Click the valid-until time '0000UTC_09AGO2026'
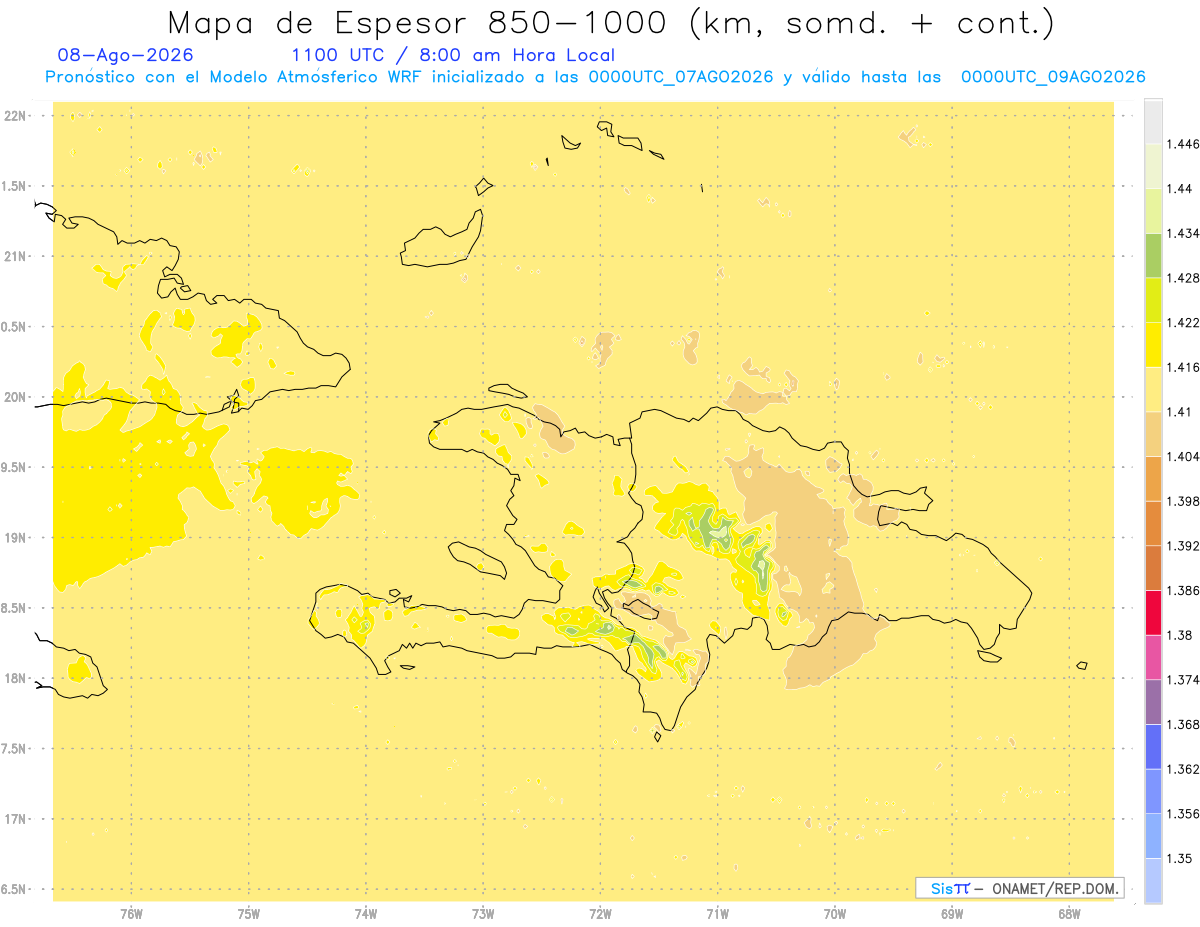 1053,77
